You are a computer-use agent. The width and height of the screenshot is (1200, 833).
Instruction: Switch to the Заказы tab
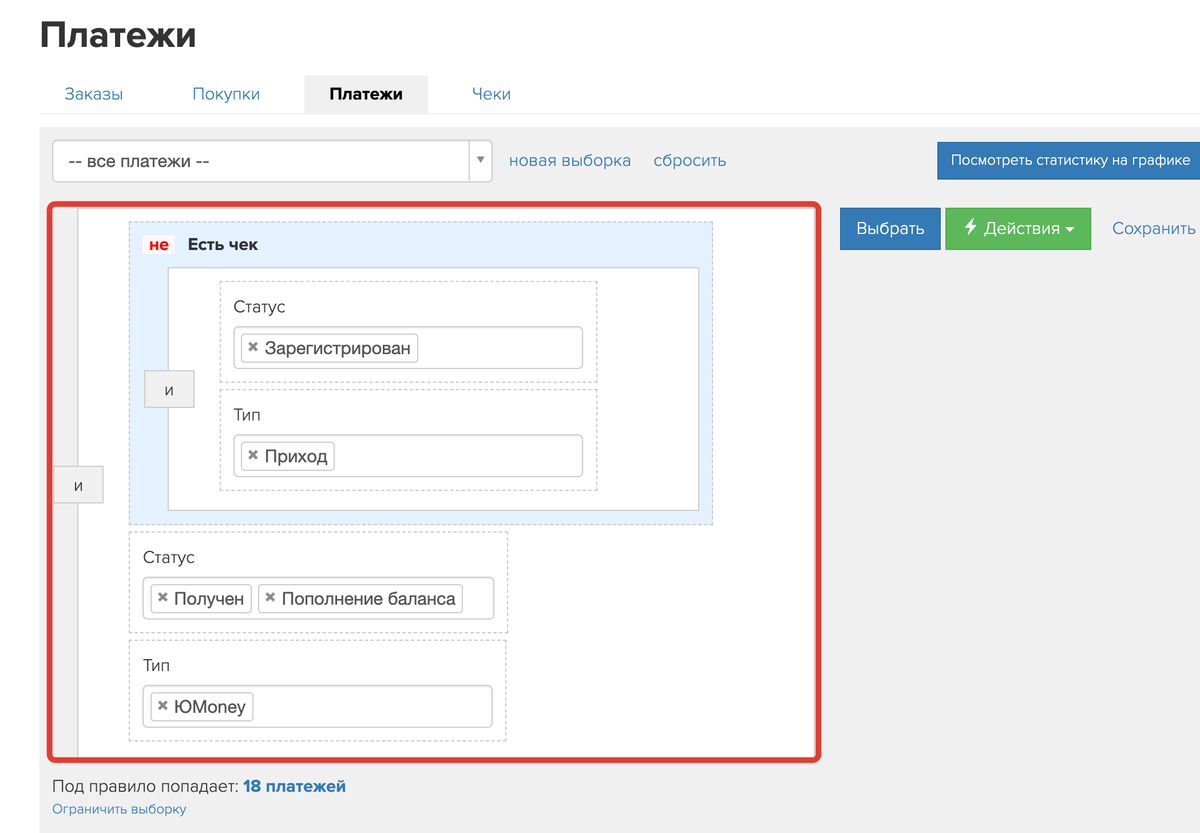point(94,94)
